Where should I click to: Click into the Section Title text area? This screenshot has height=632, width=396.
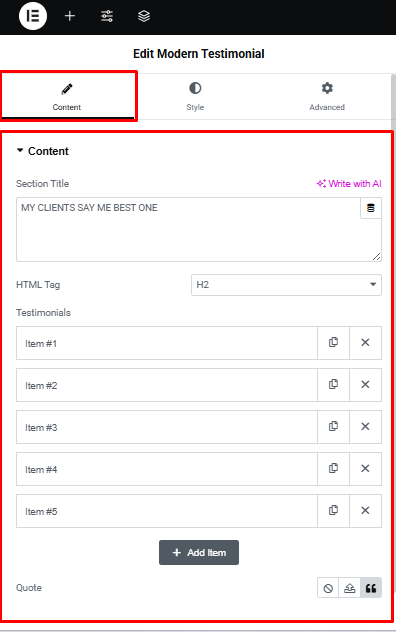189,229
